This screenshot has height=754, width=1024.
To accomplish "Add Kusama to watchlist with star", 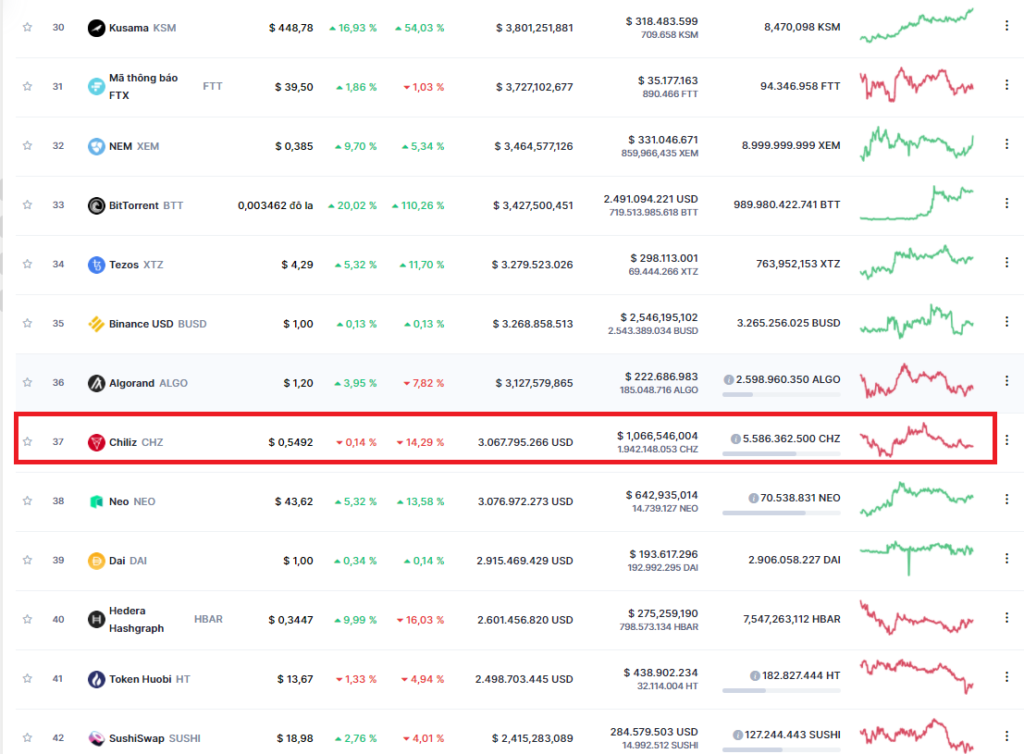I will point(27,27).
